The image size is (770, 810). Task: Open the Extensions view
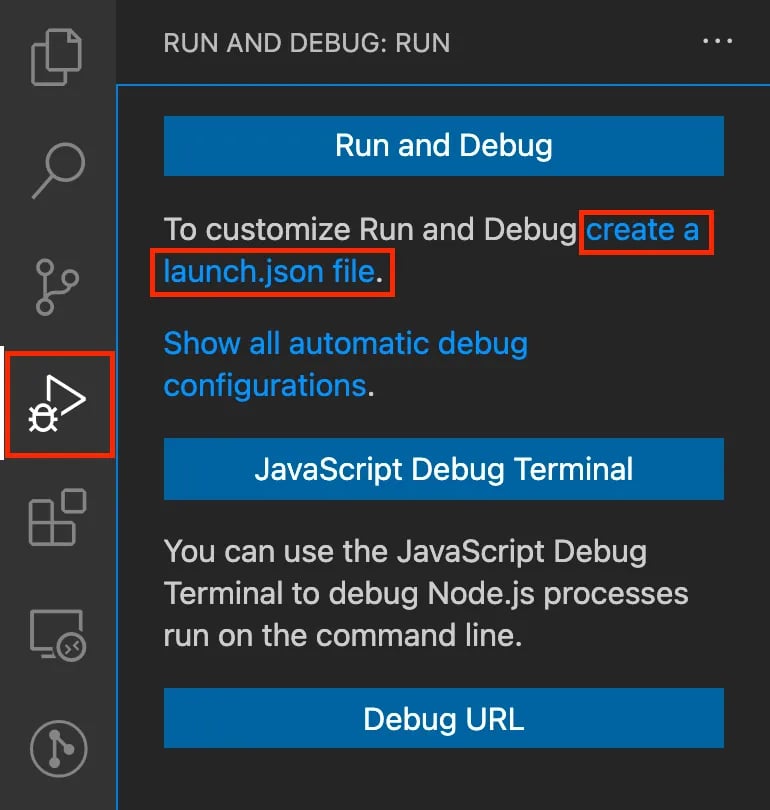point(57,517)
